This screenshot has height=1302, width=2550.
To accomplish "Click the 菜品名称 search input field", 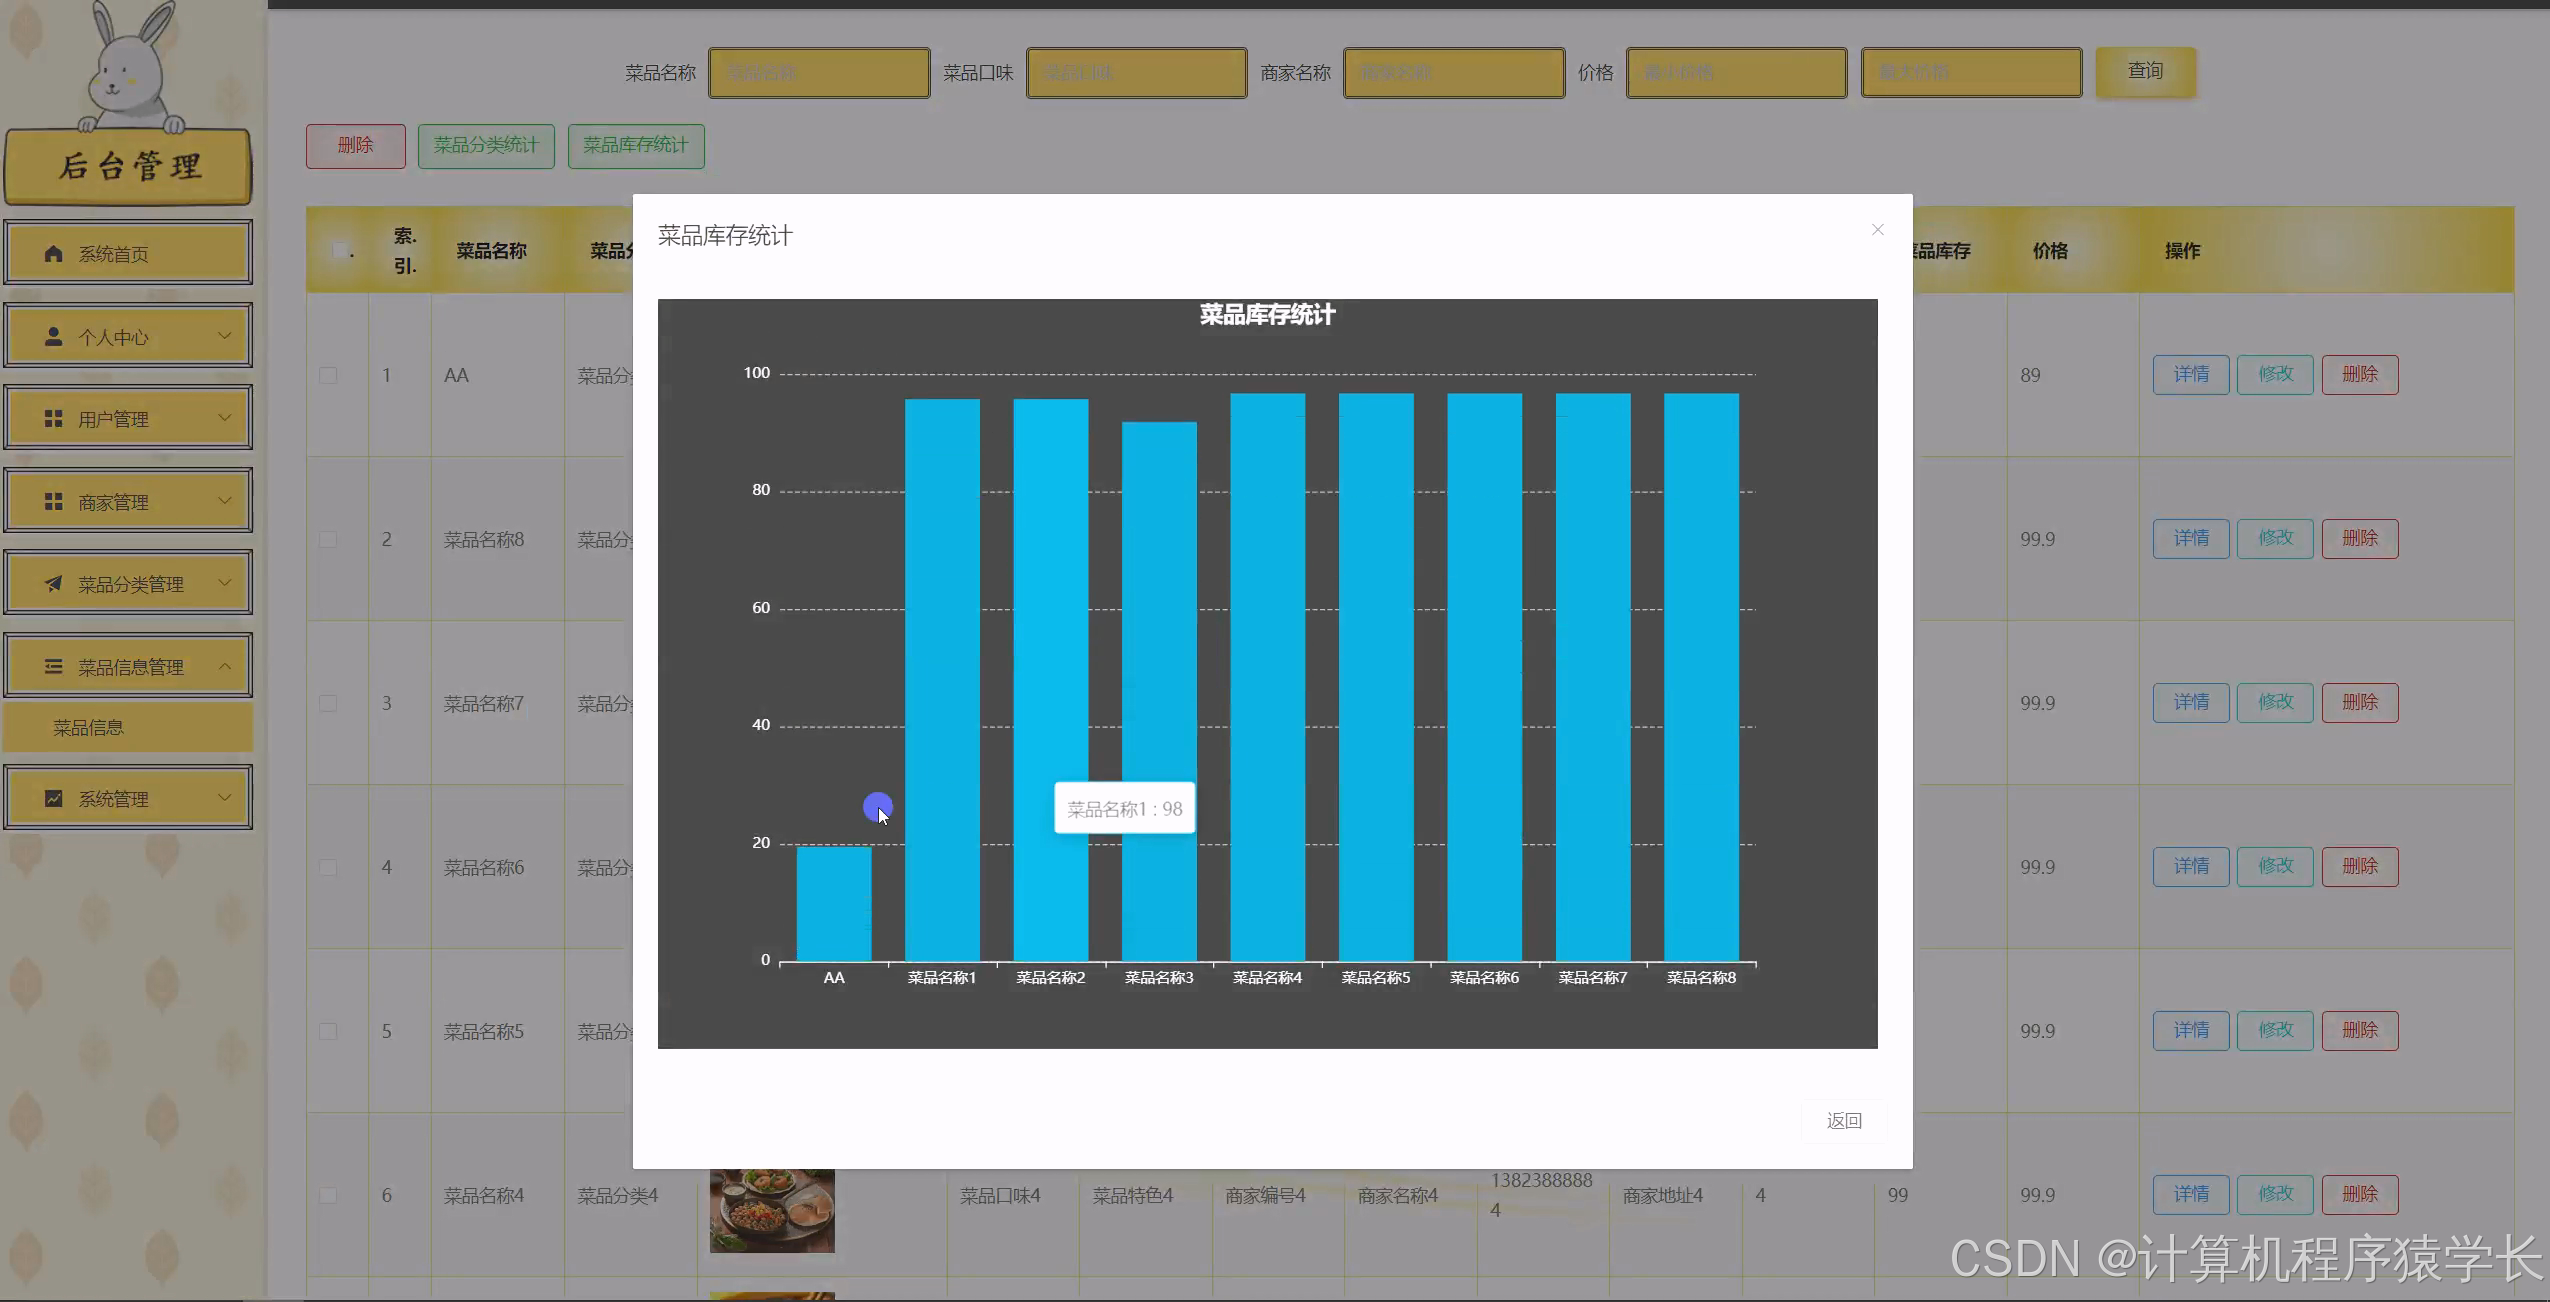I will pyautogui.click(x=819, y=73).
